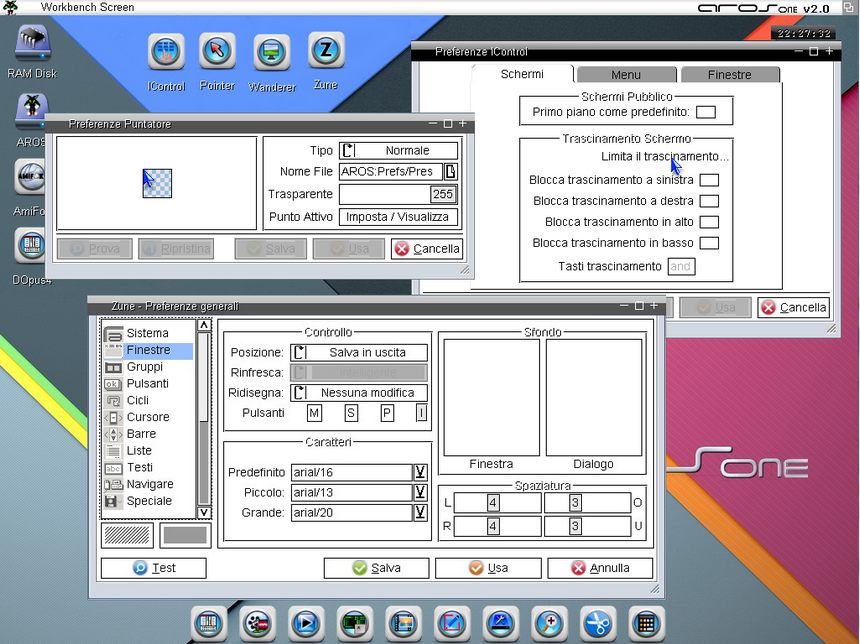Open the IControl desktop icon

tap(166, 52)
